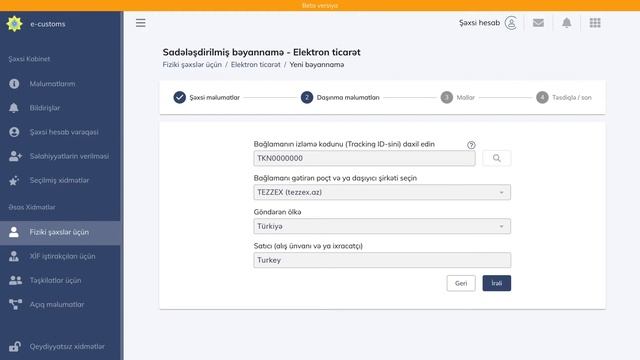Screen dimensions: 640x360
Task: Click the Beta versiya banner text
Action: (320, 5)
